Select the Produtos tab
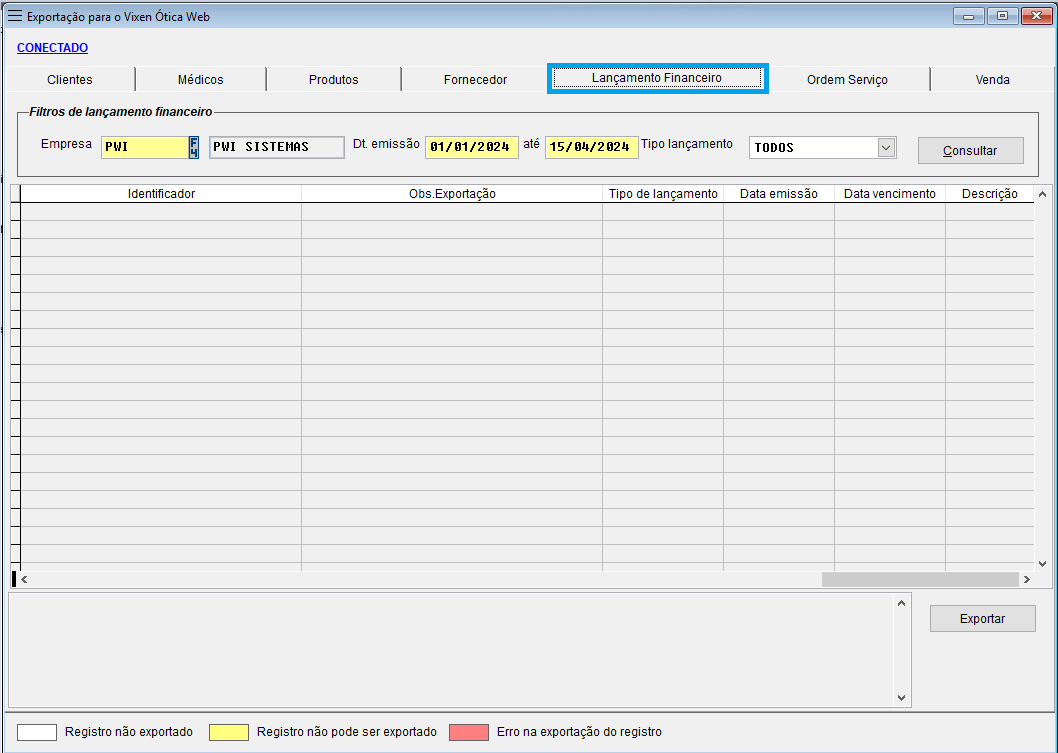 [333, 80]
